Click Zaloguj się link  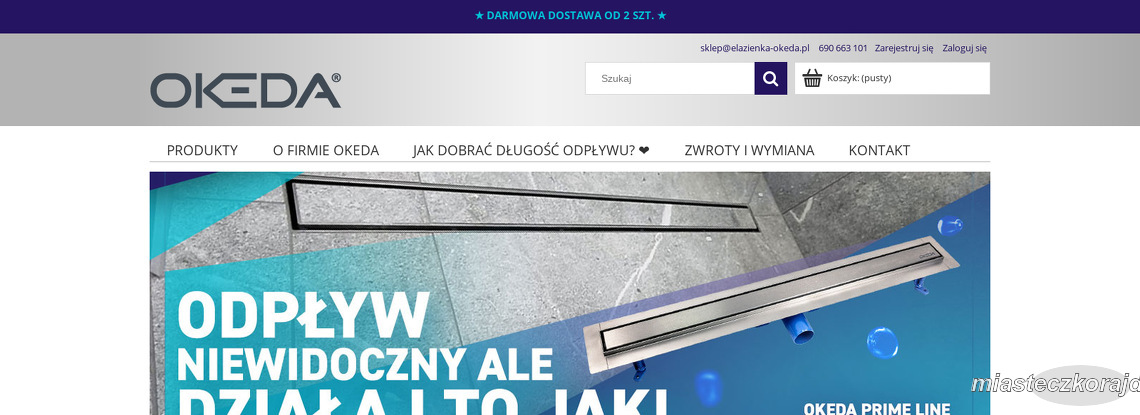coord(964,49)
